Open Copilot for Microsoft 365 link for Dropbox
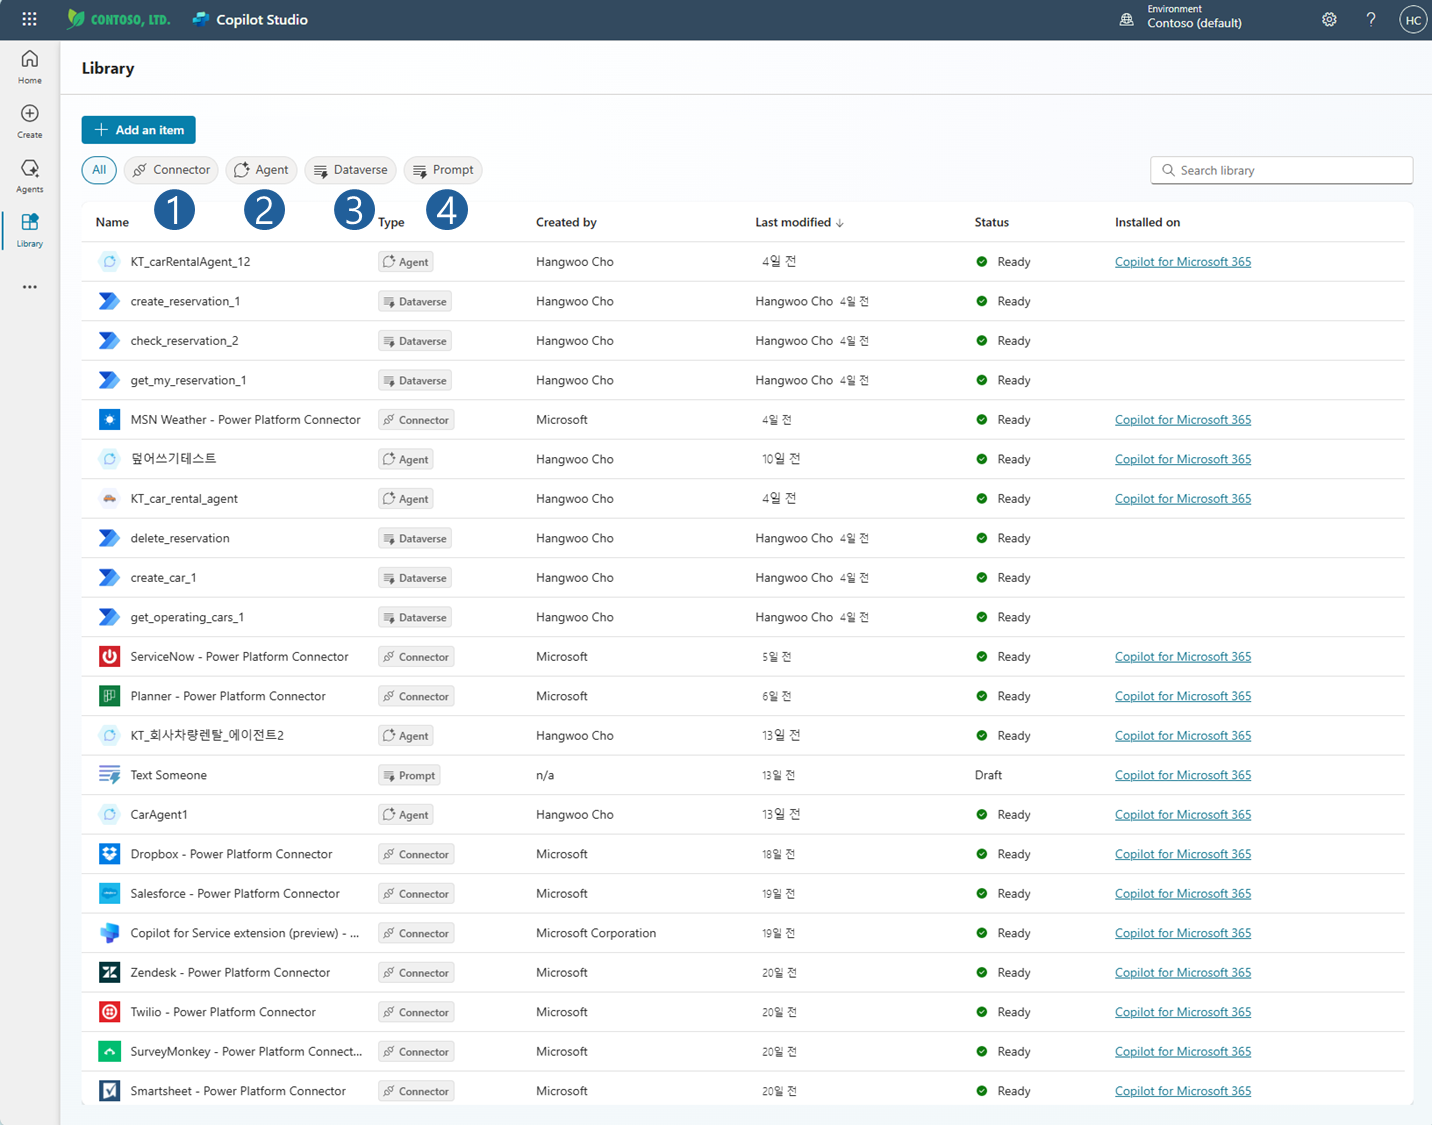1432x1125 pixels. 1183,854
